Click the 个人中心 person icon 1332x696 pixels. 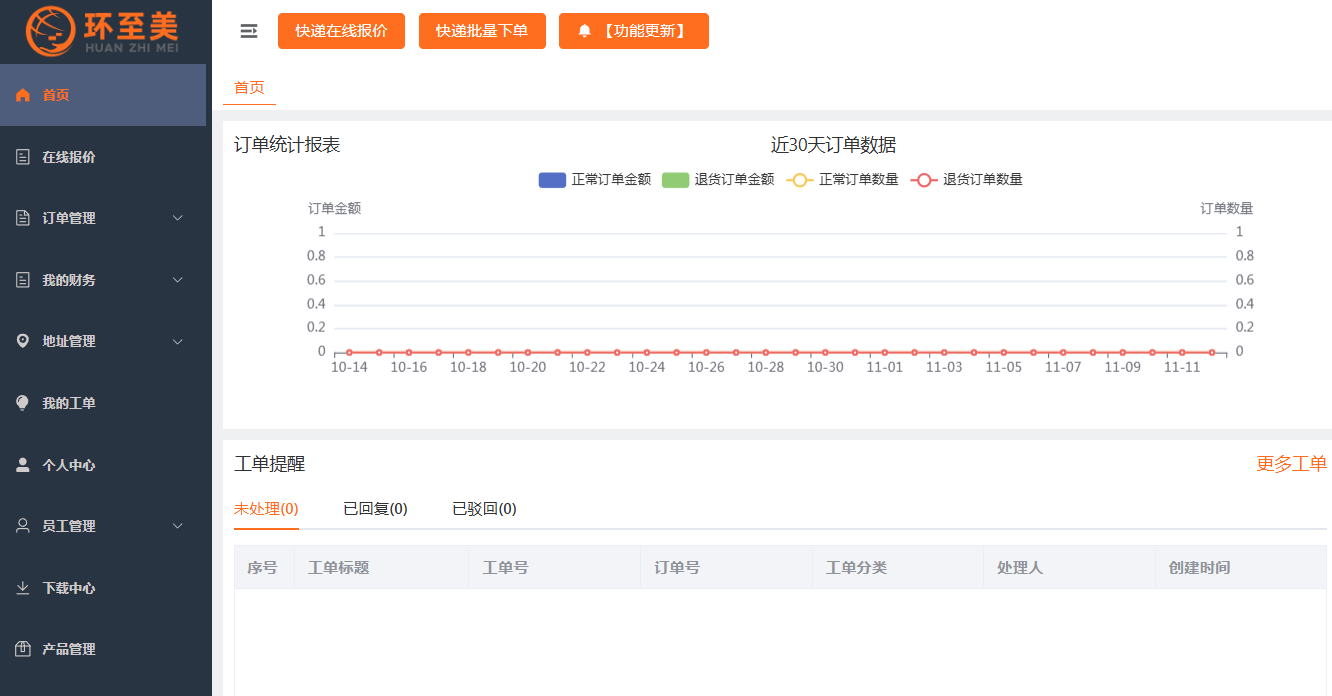23,465
